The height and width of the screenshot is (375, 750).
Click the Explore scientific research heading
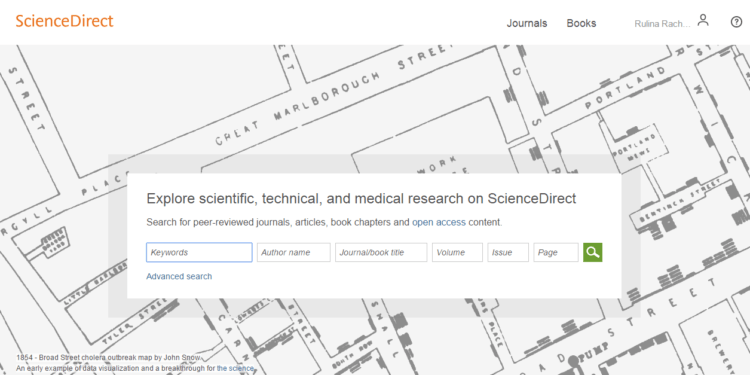click(361, 198)
